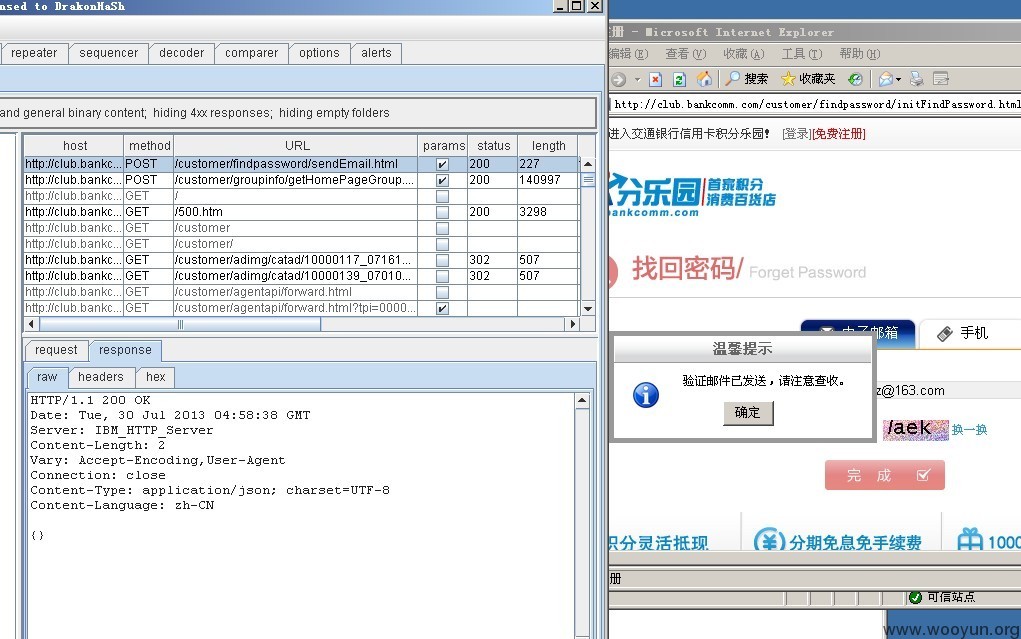Go to Home page in IE toolbar
The width and height of the screenshot is (1021, 639).
(704, 79)
